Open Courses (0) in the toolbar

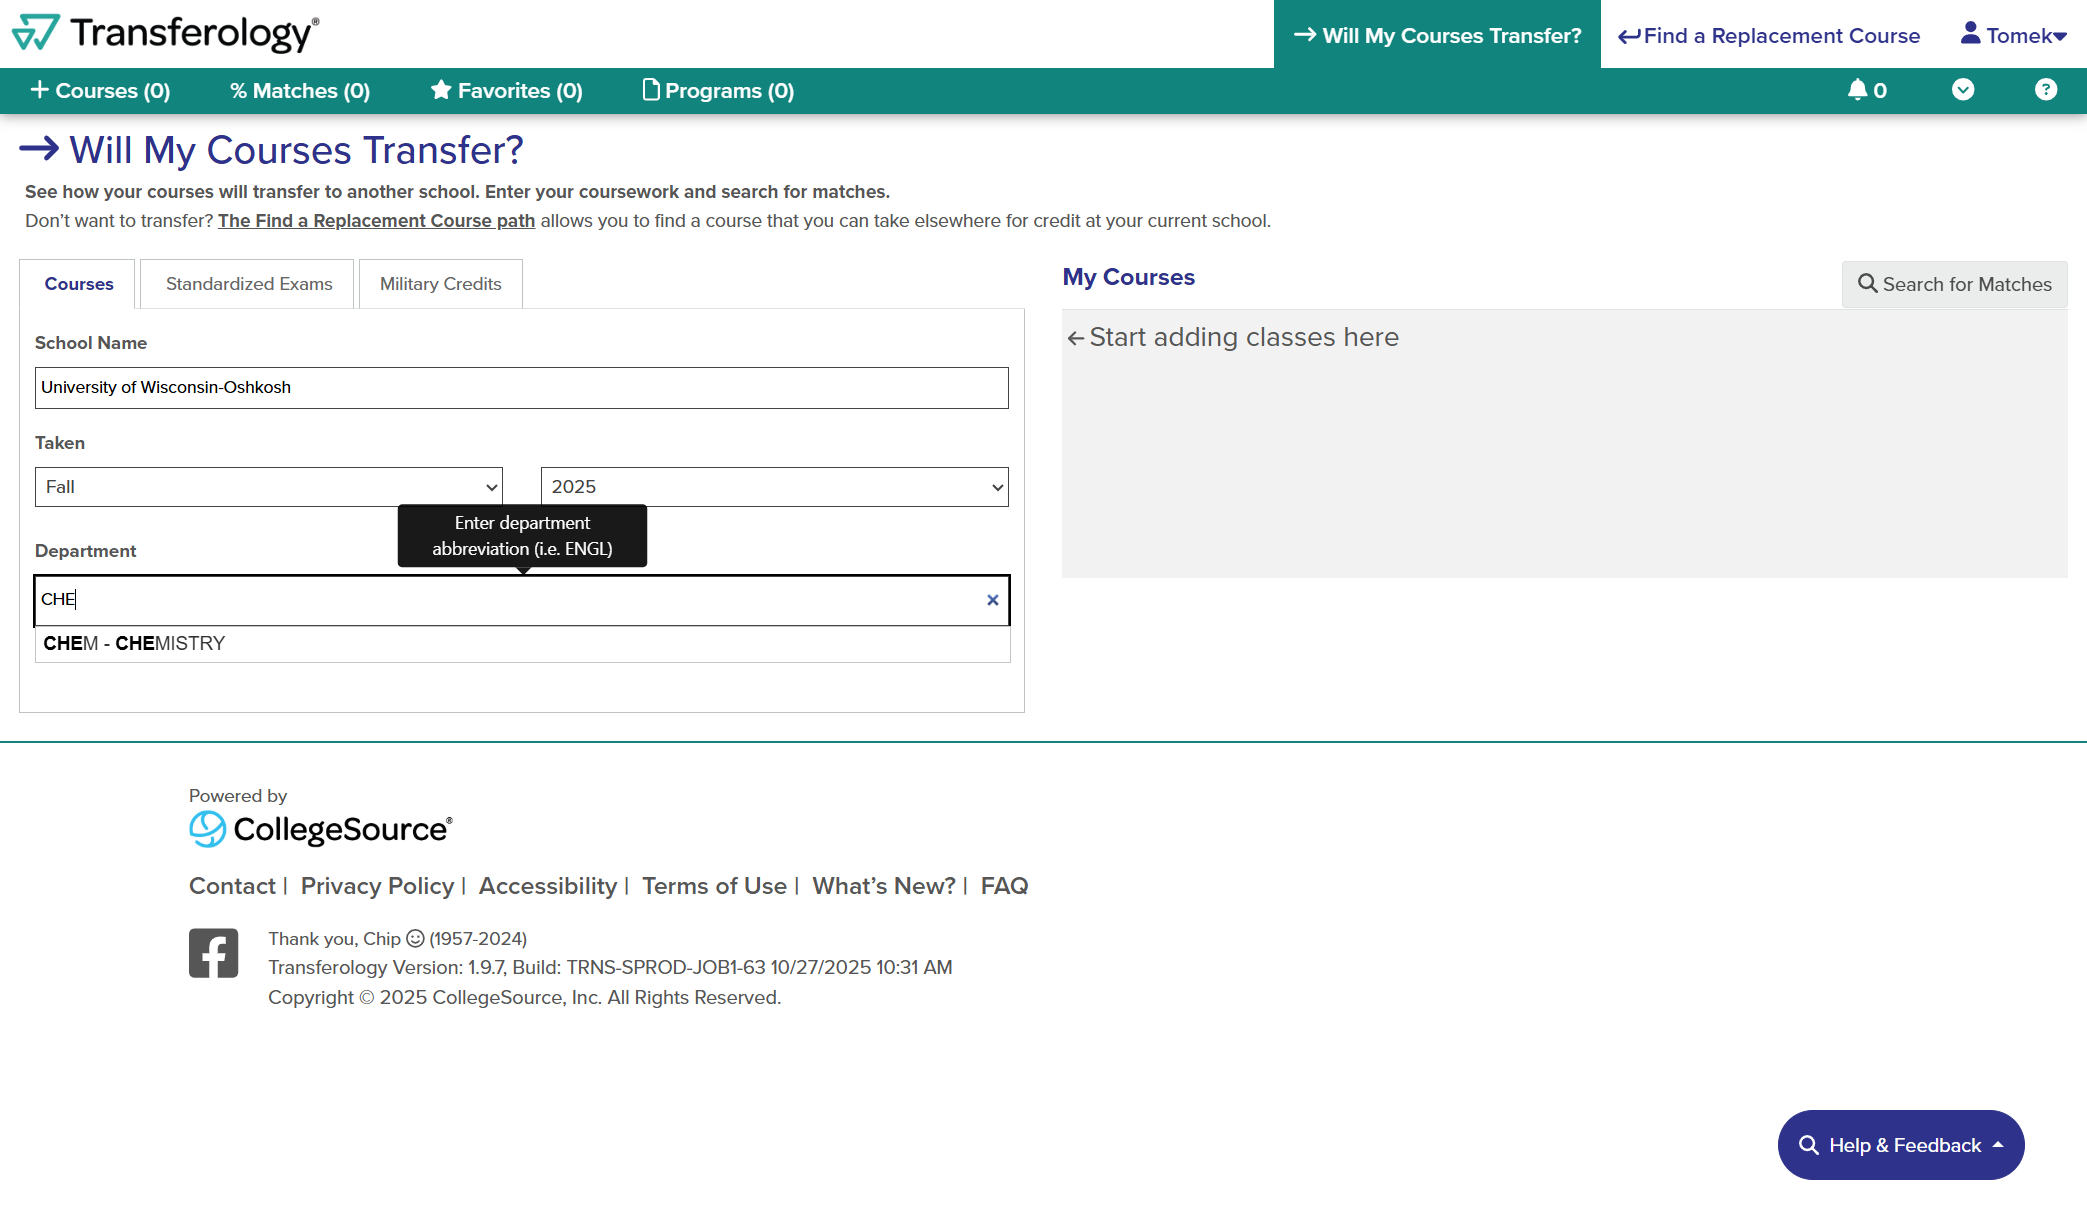point(100,90)
